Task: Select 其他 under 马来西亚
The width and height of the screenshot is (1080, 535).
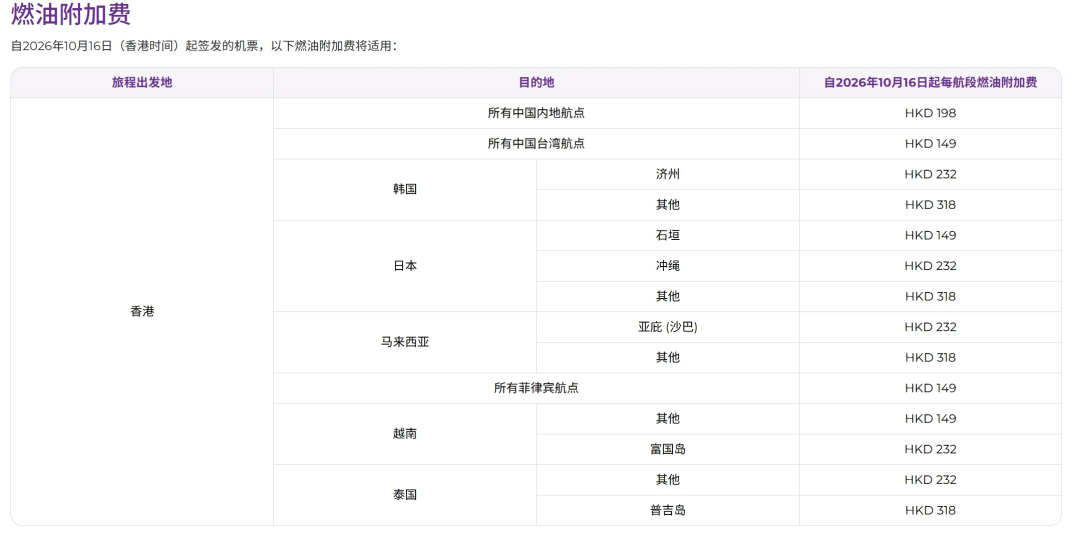Action: point(667,357)
